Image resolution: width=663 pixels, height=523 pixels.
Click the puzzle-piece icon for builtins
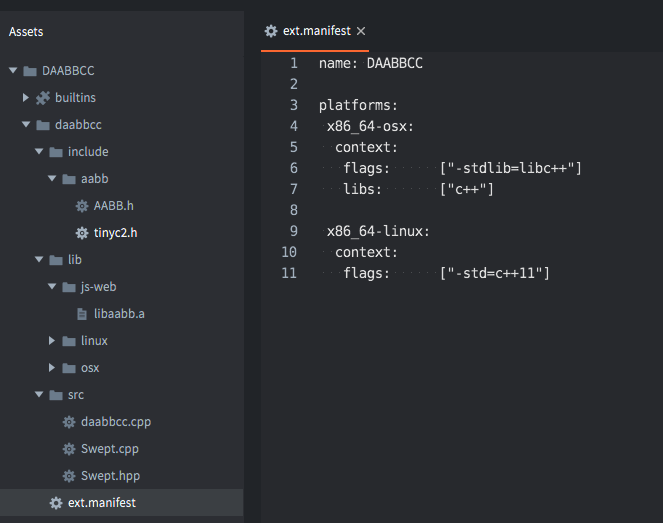(x=43, y=98)
